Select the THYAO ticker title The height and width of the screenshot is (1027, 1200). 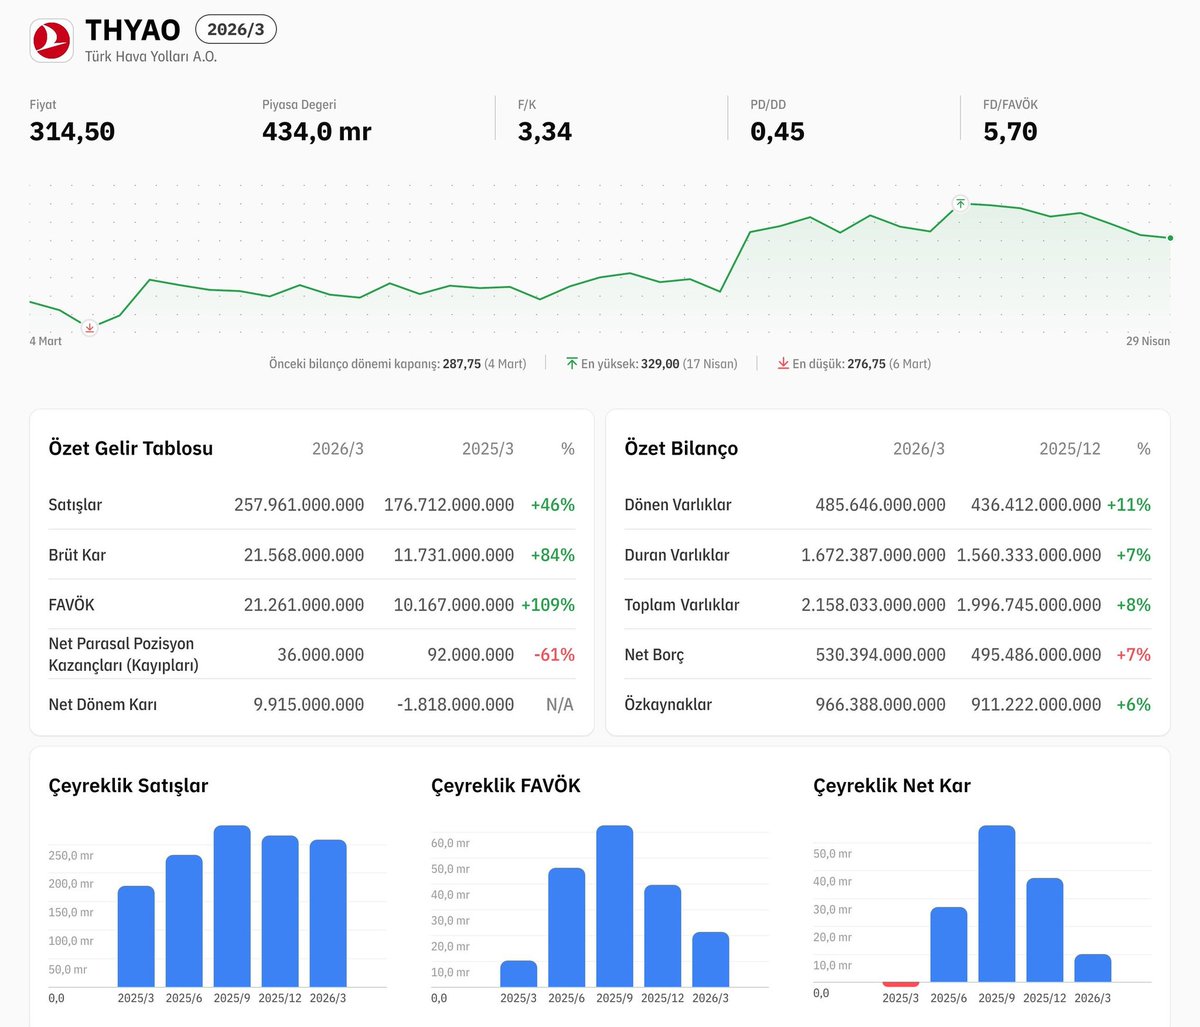[133, 30]
